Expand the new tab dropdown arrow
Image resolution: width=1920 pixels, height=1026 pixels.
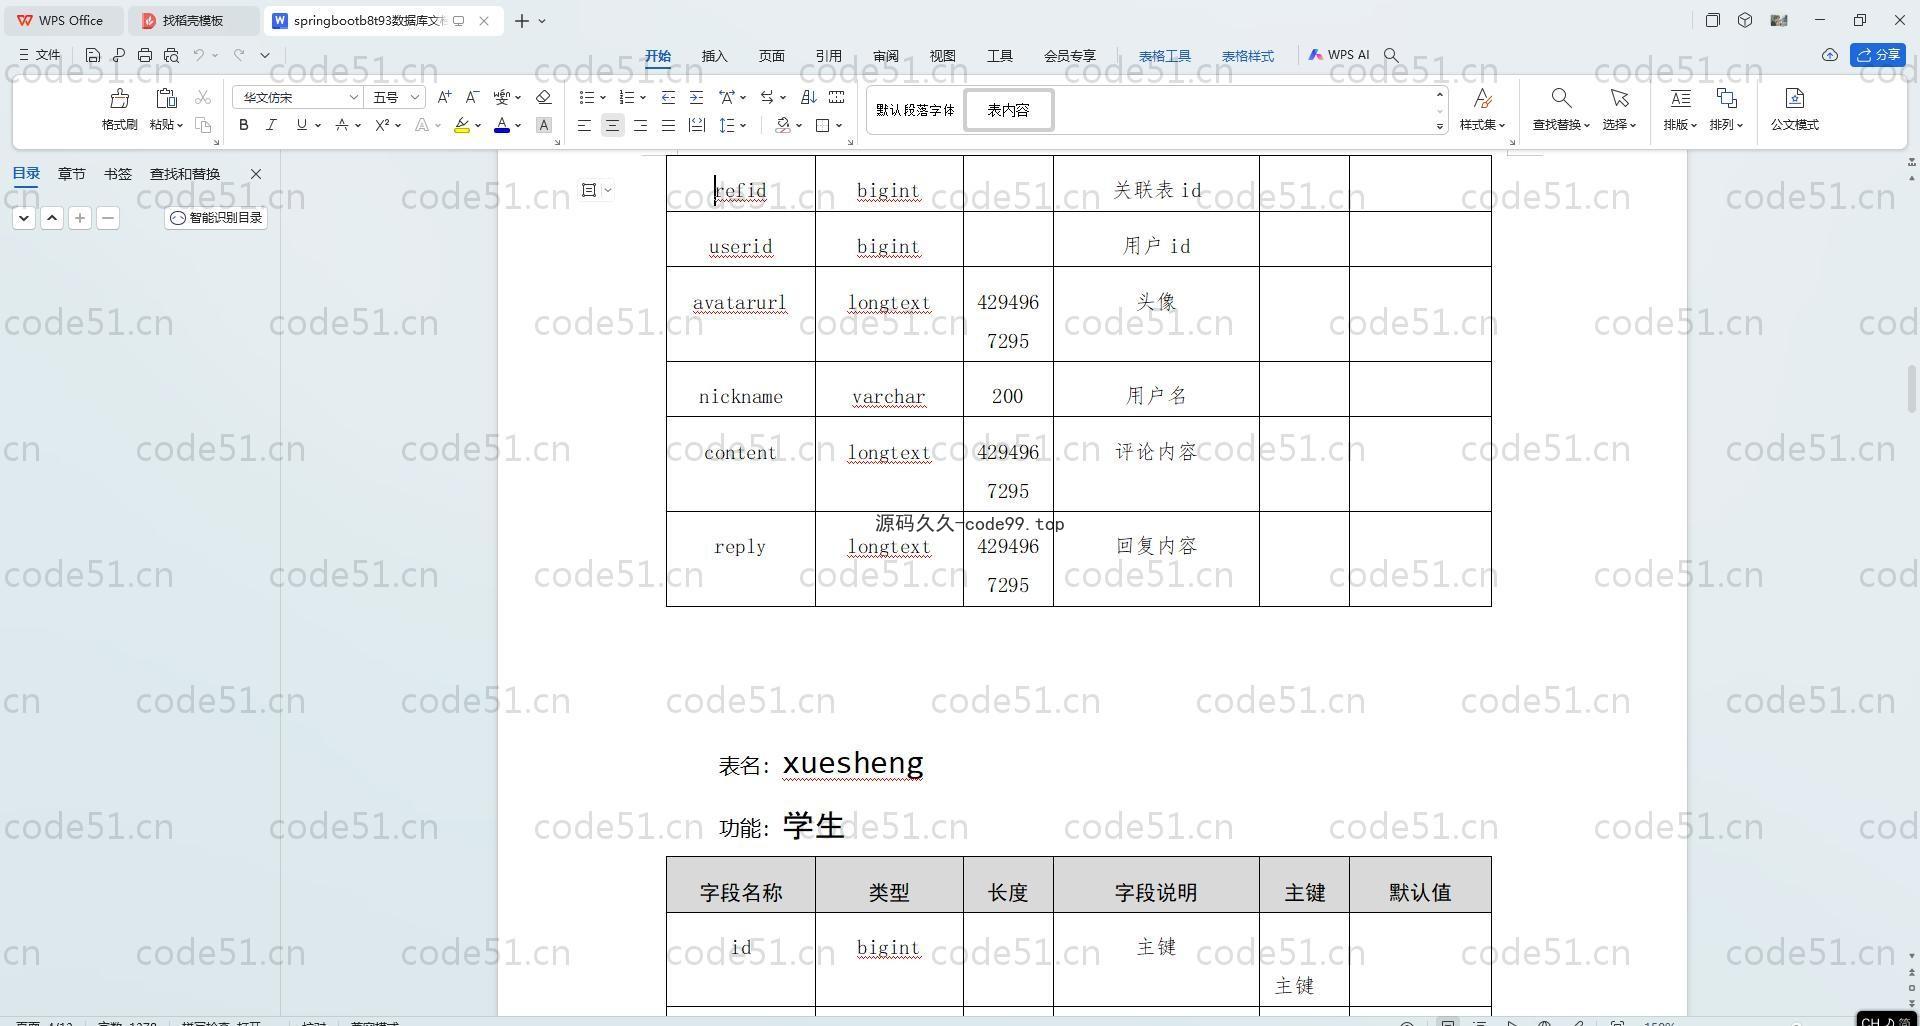click(x=542, y=21)
